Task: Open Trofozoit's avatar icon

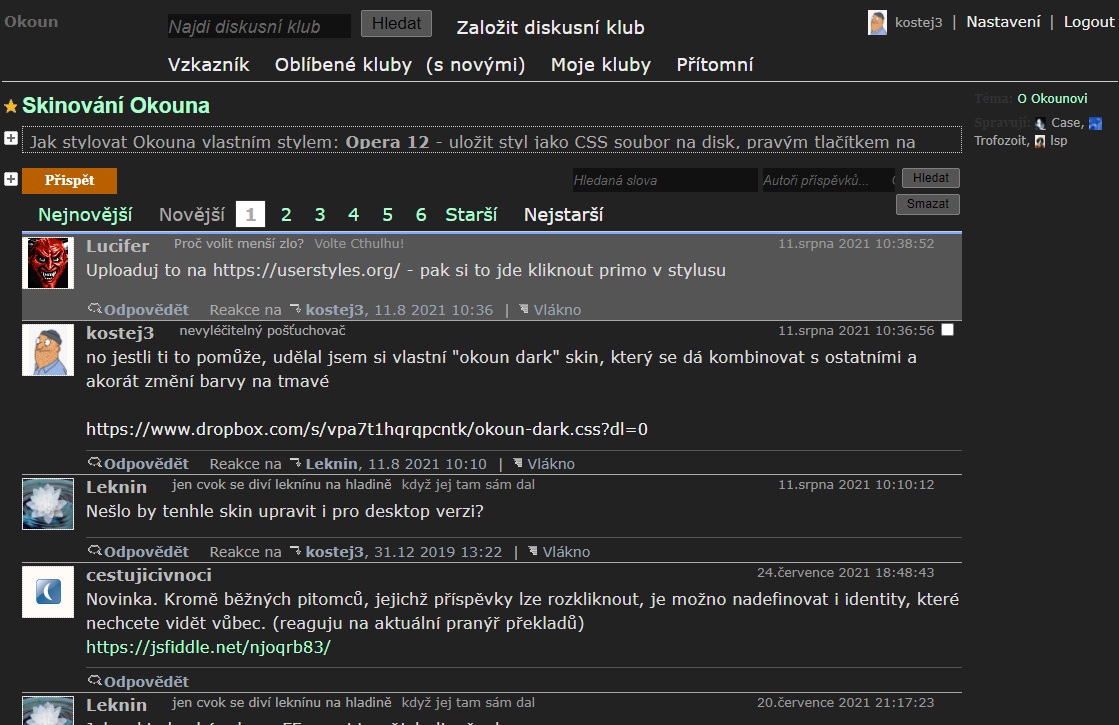Action: (x=1093, y=123)
